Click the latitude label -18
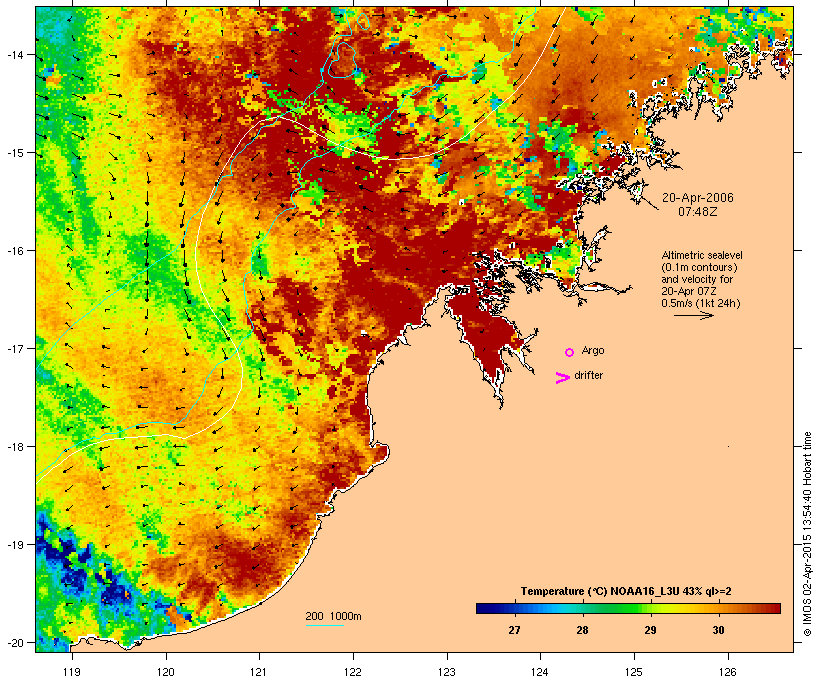Screen dimensions: 820x680 click(14, 447)
